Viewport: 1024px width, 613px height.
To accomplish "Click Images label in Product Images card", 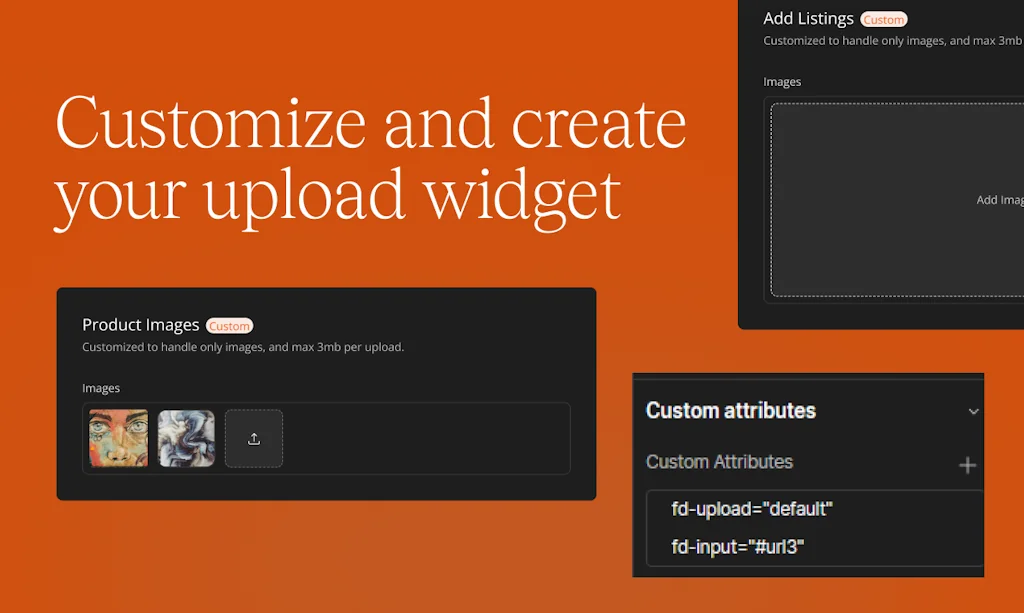I will (x=101, y=388).
